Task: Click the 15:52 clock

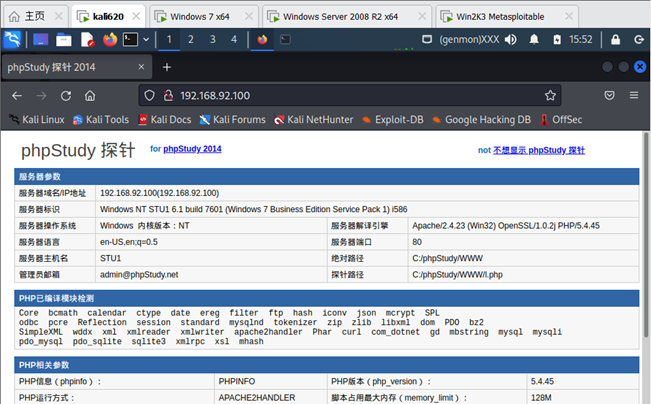Action: 580,39
